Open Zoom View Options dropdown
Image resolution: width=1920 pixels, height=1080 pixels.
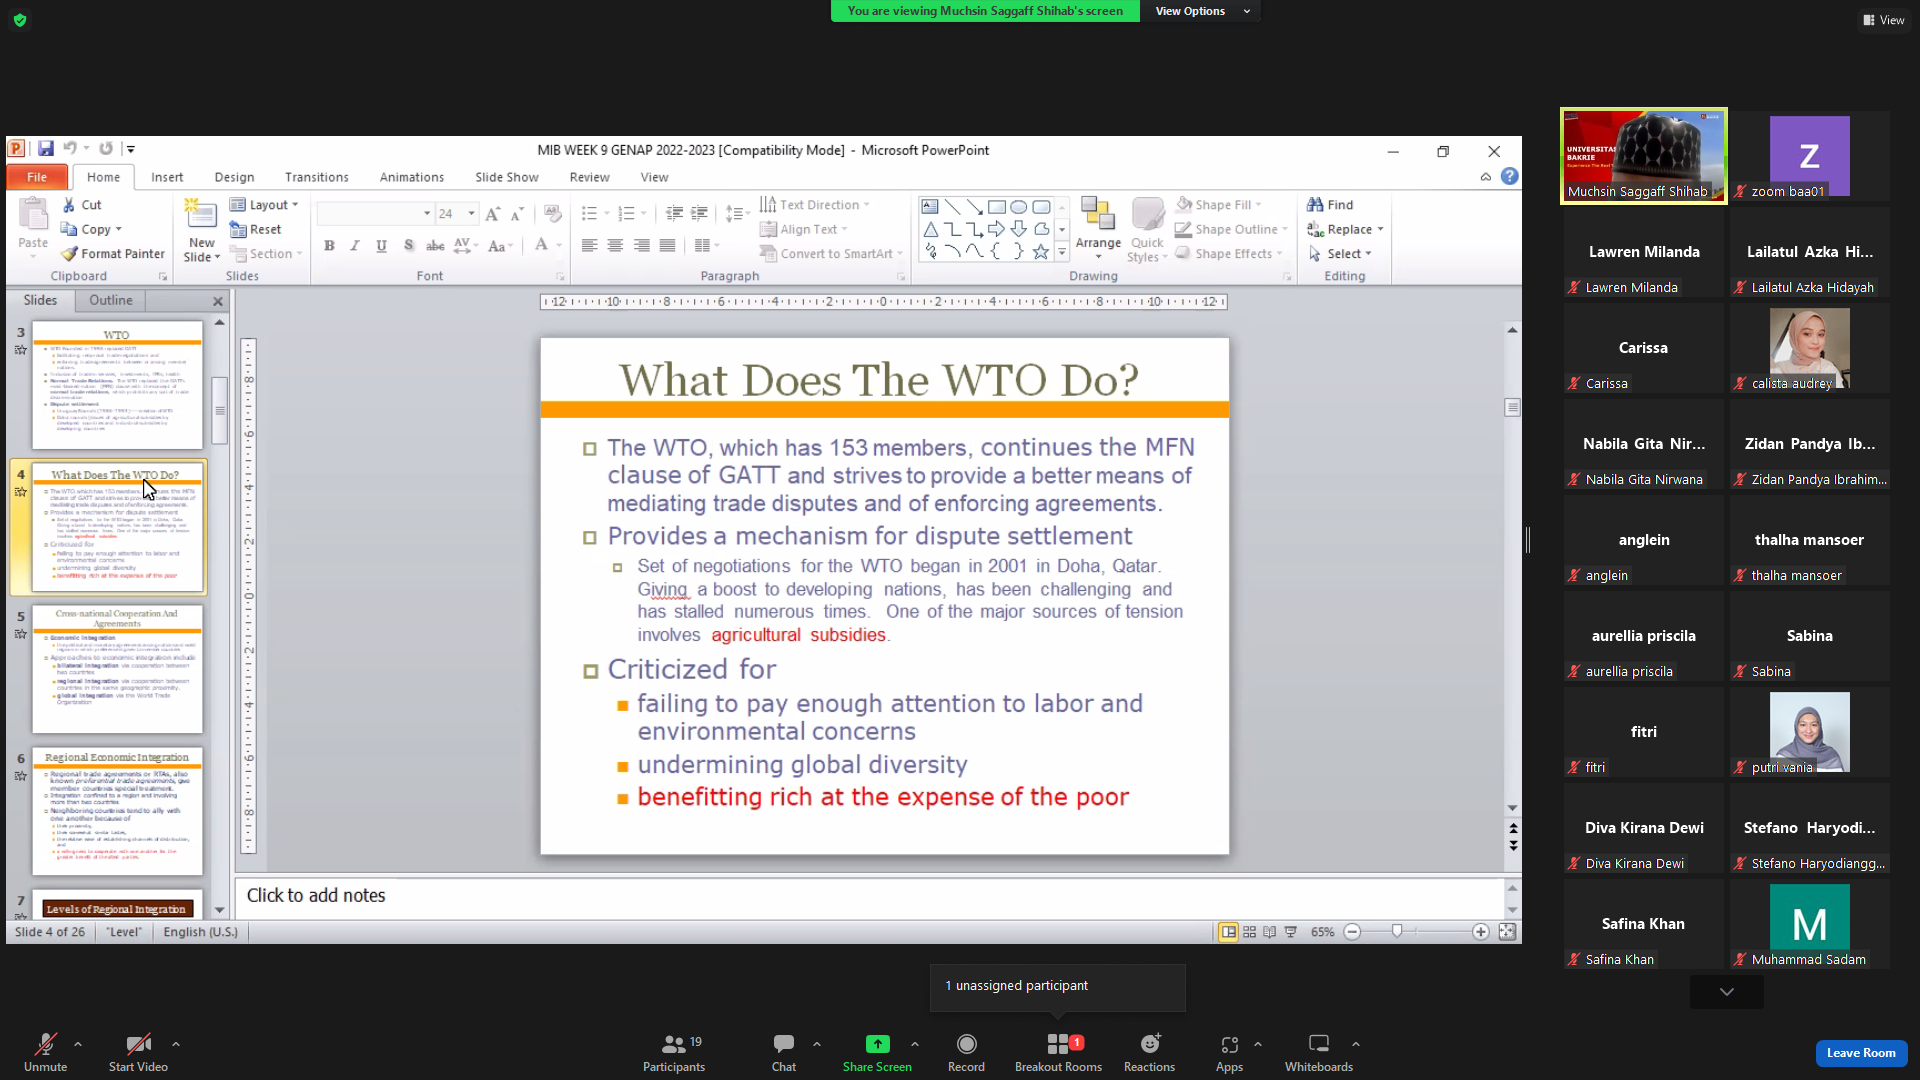pos(1203,11)
